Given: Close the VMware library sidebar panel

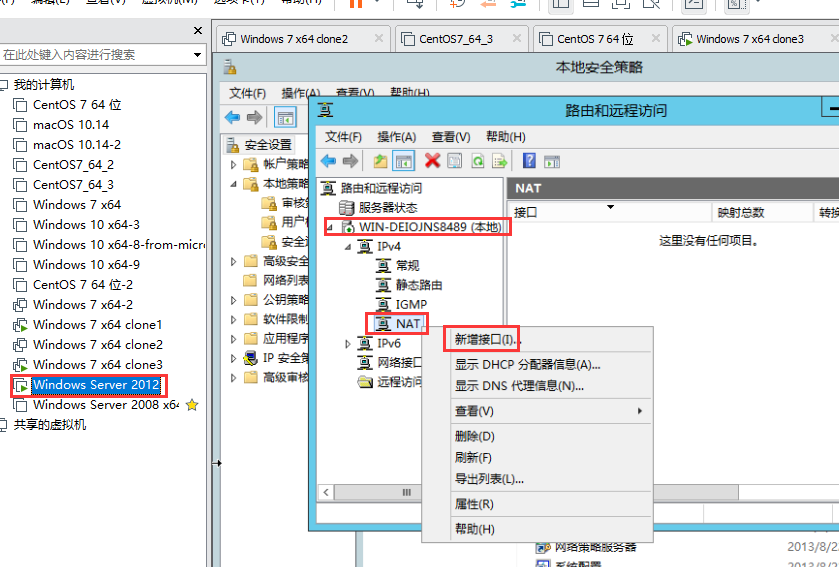Looking at the screenshot, I should (x=197, y=30).
